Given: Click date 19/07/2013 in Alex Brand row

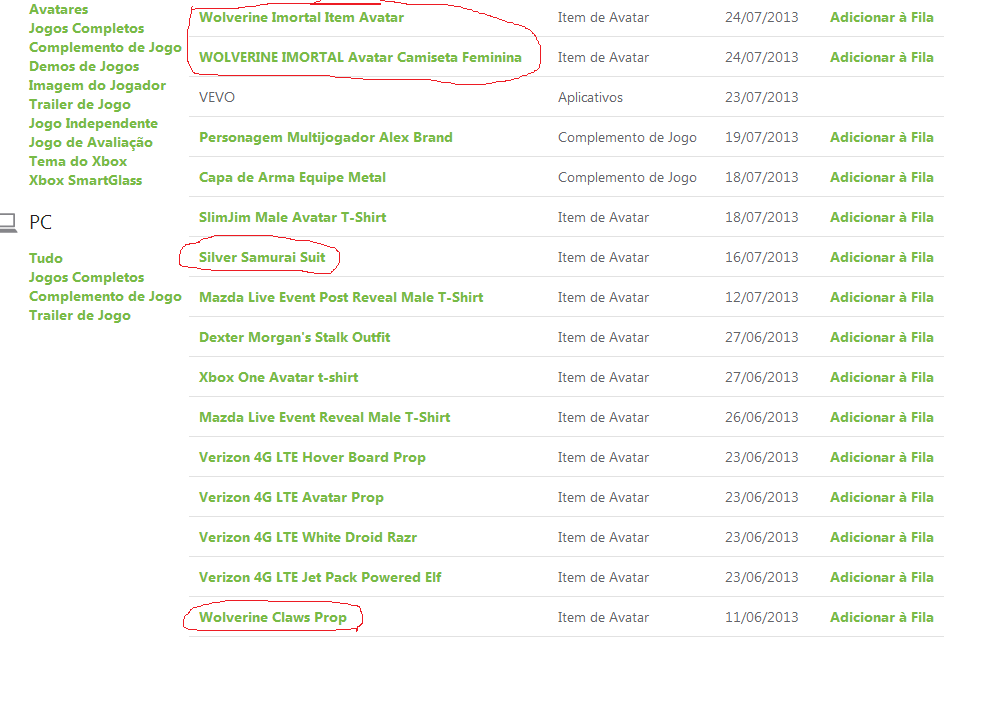Looking at the screenshot, I should pyautogui.click(x=762, y=137).
